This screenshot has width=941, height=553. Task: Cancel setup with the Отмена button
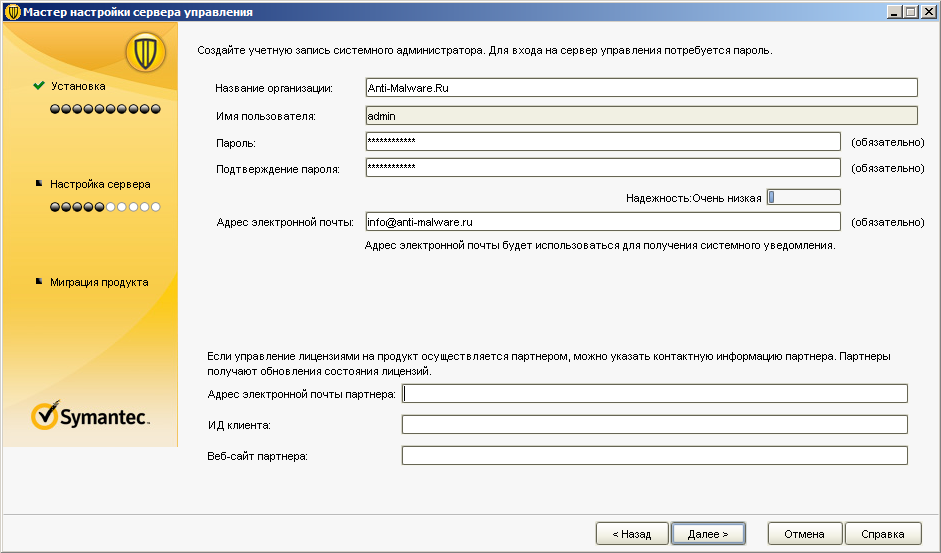click(804, 534)
